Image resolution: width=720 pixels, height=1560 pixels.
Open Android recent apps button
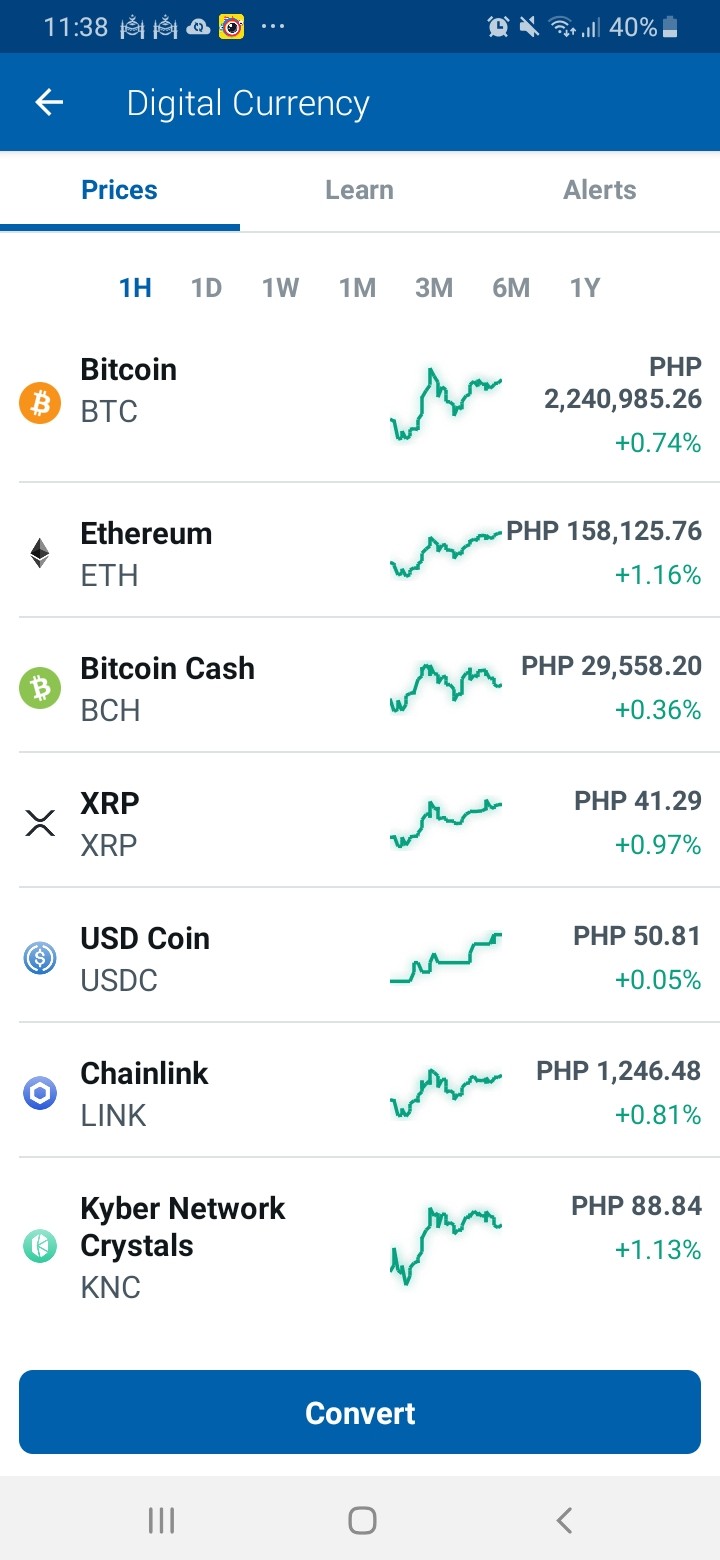pos(161,1521)
